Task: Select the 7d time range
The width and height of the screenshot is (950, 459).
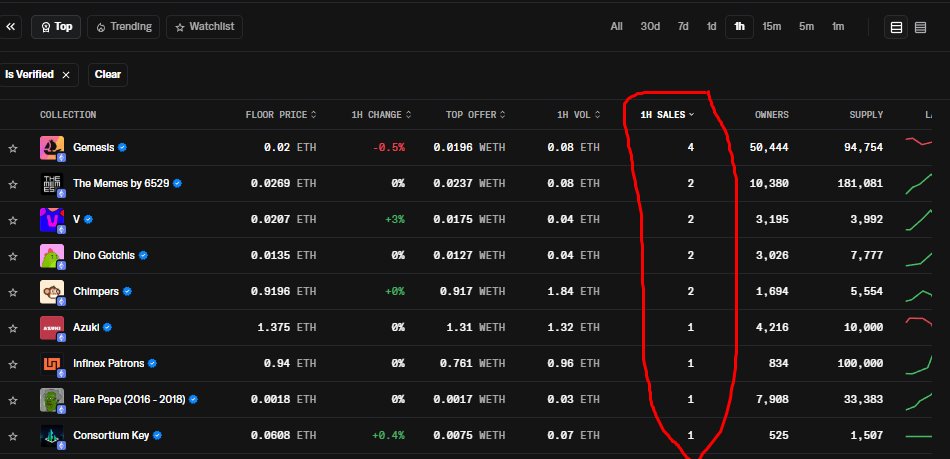Action: click(683, 27)
